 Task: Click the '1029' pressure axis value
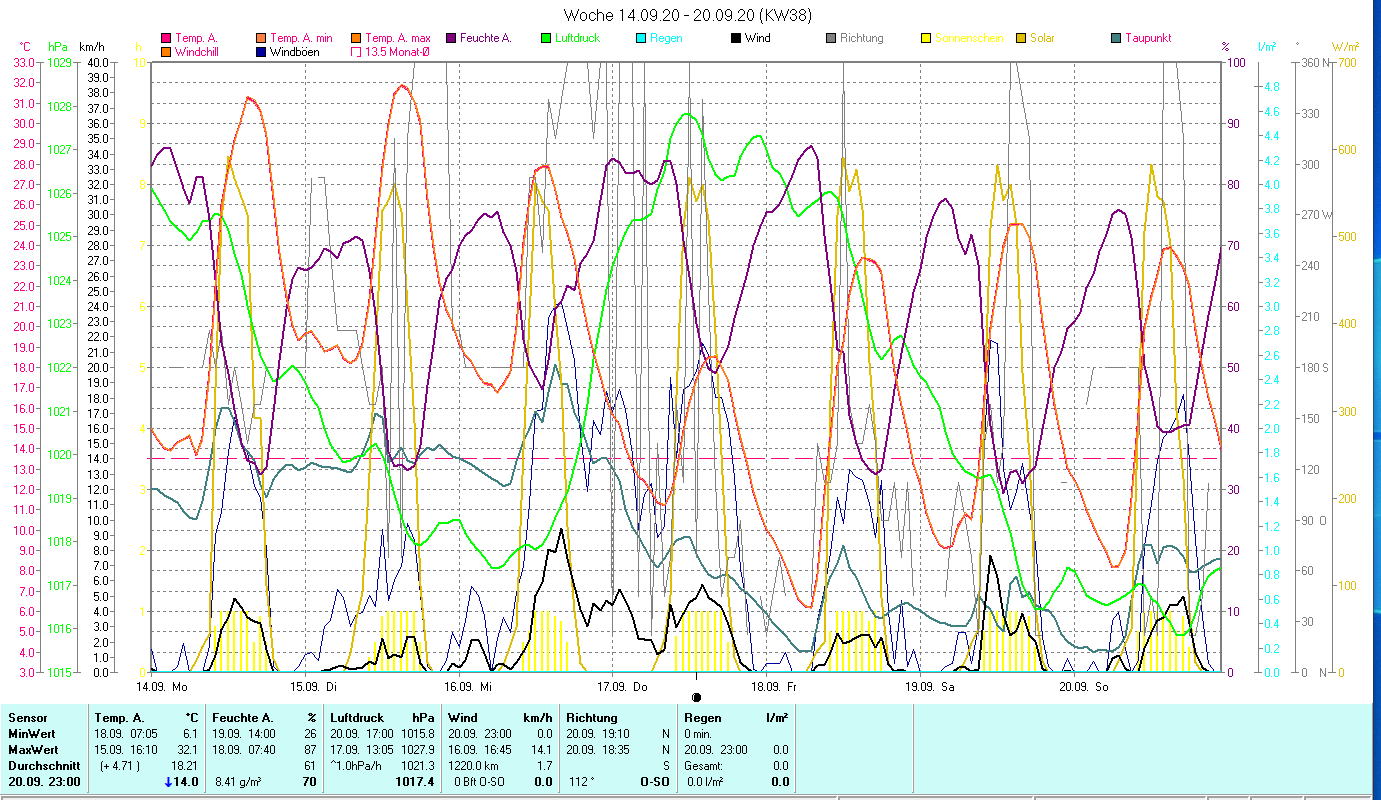click(59, 62)
